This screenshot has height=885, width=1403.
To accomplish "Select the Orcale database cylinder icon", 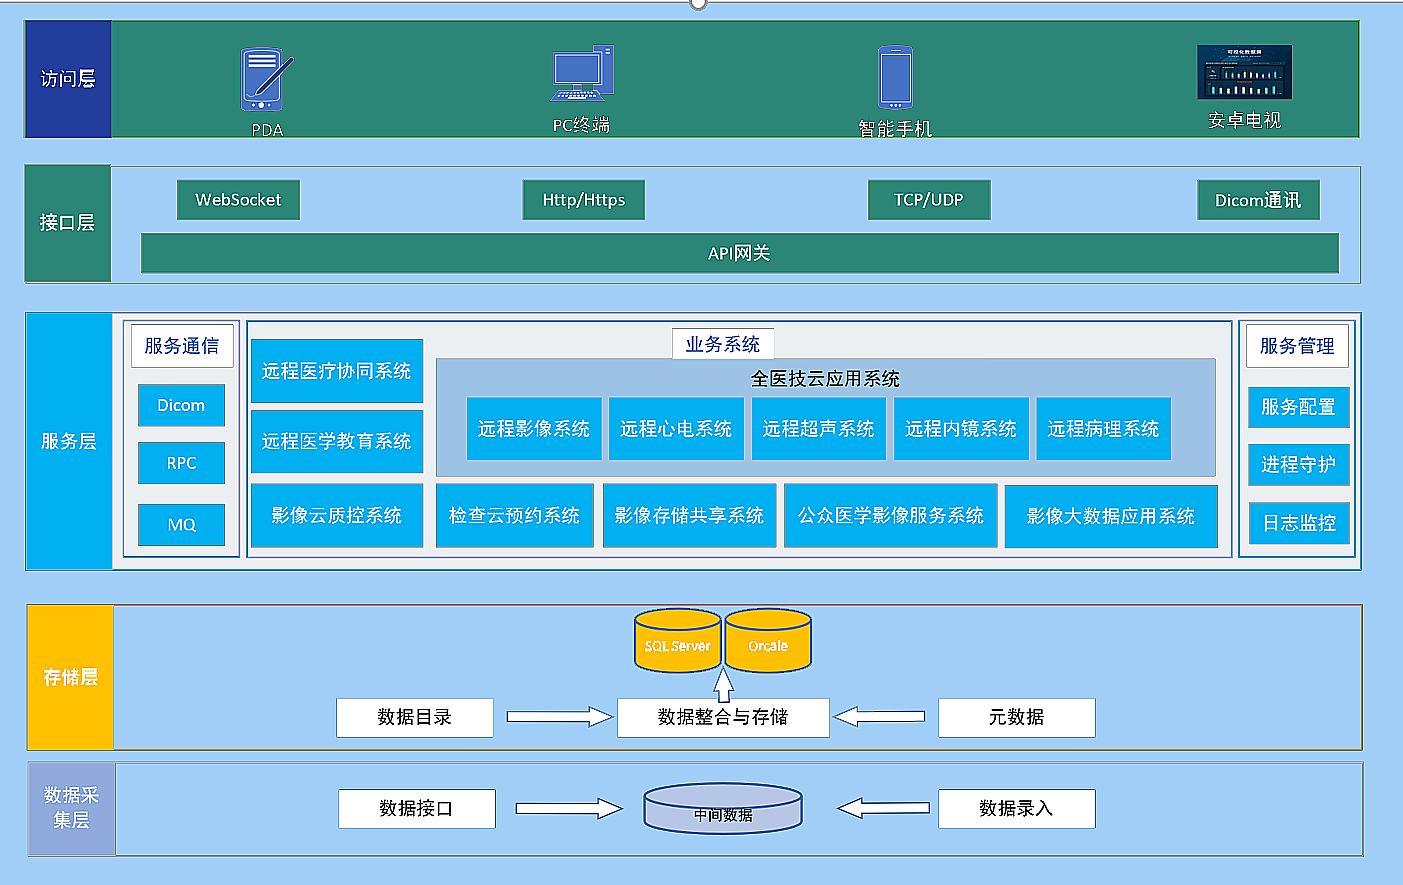I will (767, 641).
